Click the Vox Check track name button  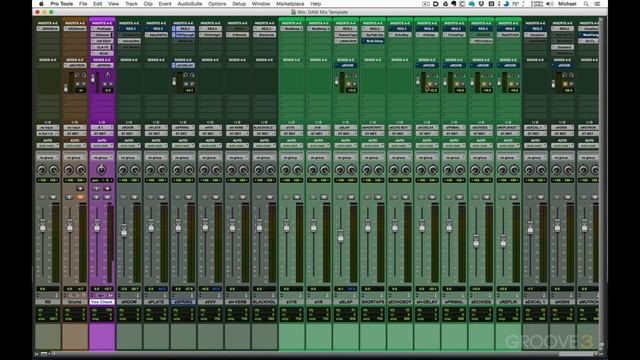[101, 302]
